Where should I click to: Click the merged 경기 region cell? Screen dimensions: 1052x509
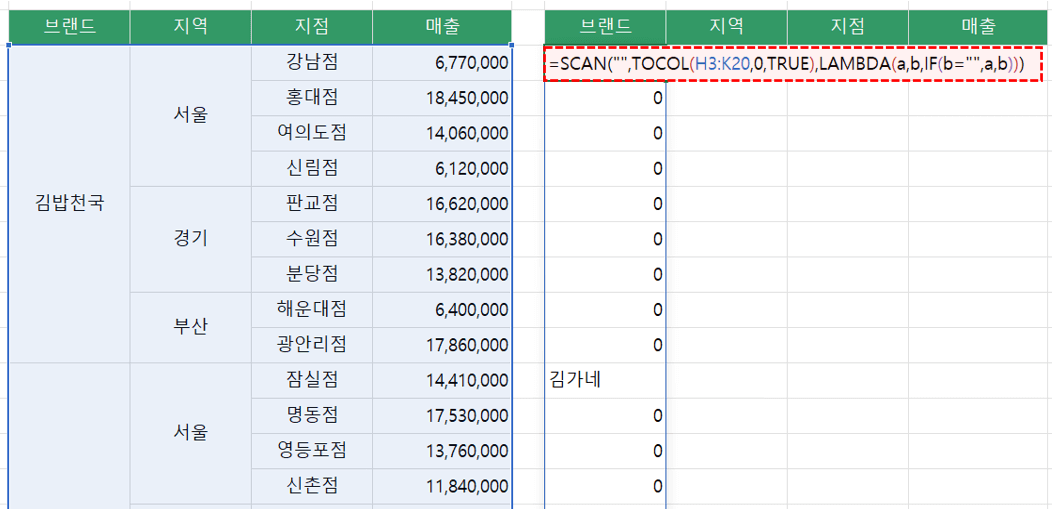point(190,239)
